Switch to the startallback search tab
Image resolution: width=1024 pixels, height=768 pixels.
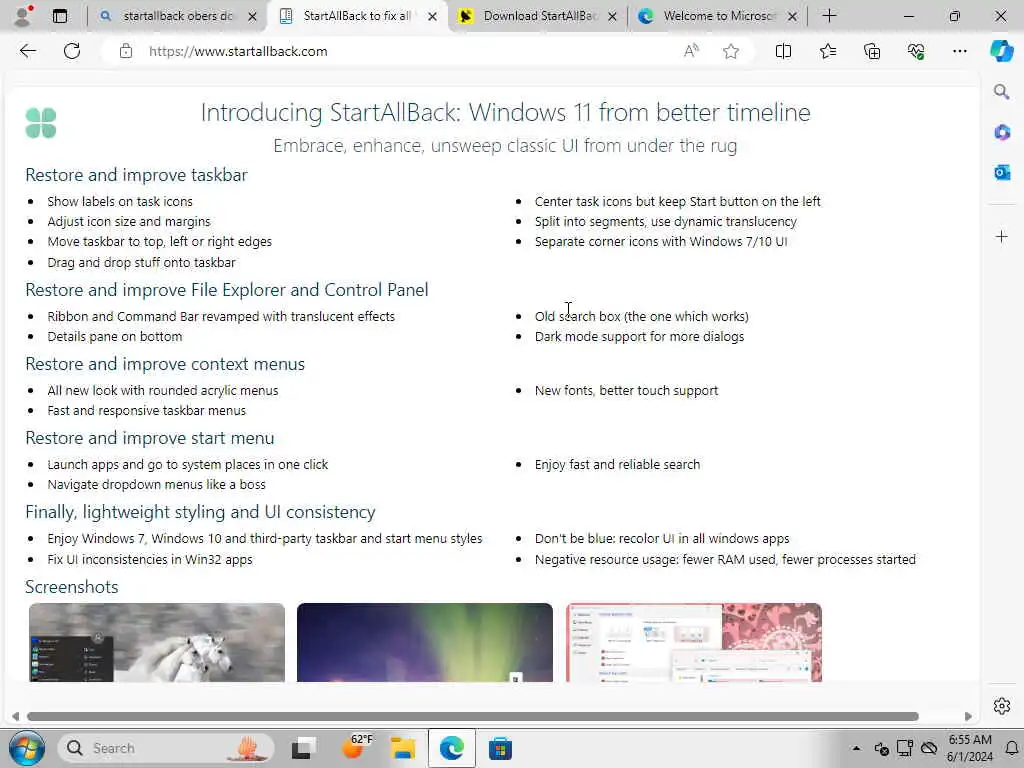click(x=178, y=16)
